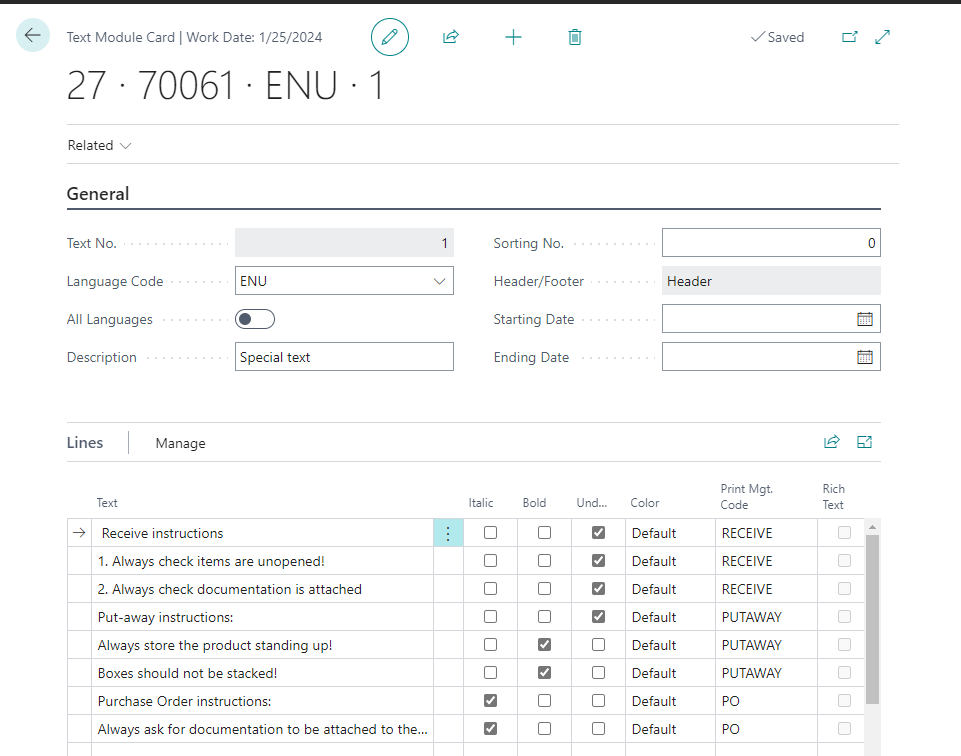The image size is (961, 756).
Task: Uncheck Underline for Put-away instructions row
Action: pos(598,617)
